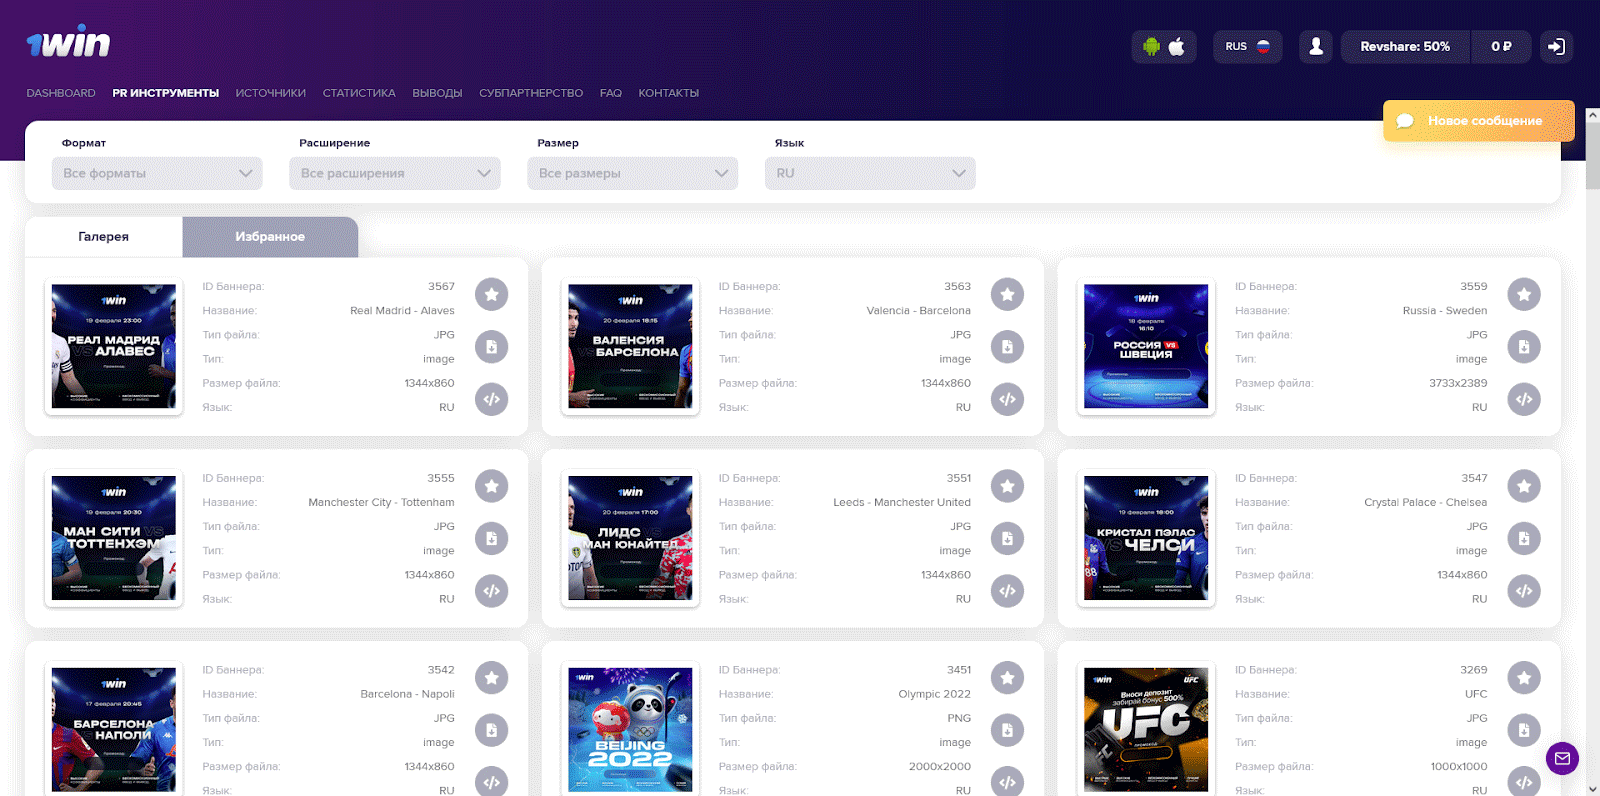The height and width of the screenshot is (796, 1600).
Task: Download the Real Madrid - Alaves banner file
Action: click(x=491, y=347)
